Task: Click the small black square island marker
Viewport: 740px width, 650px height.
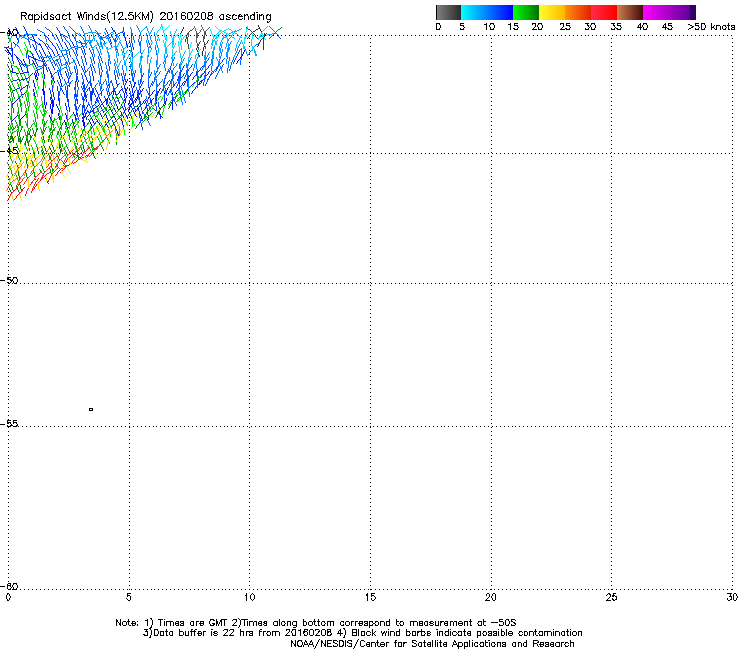Action: click(91, 409)
